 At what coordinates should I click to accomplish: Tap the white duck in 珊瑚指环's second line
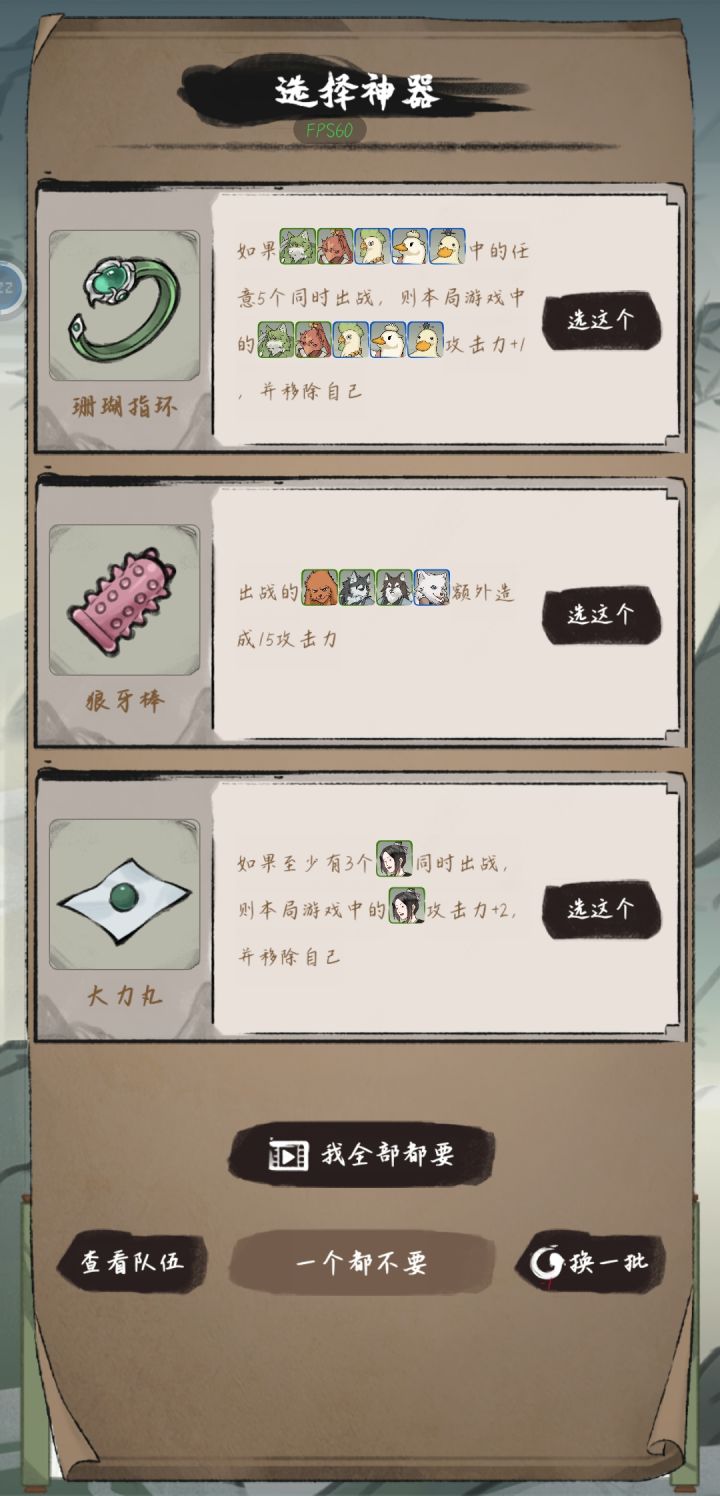[x=388, y=340]
